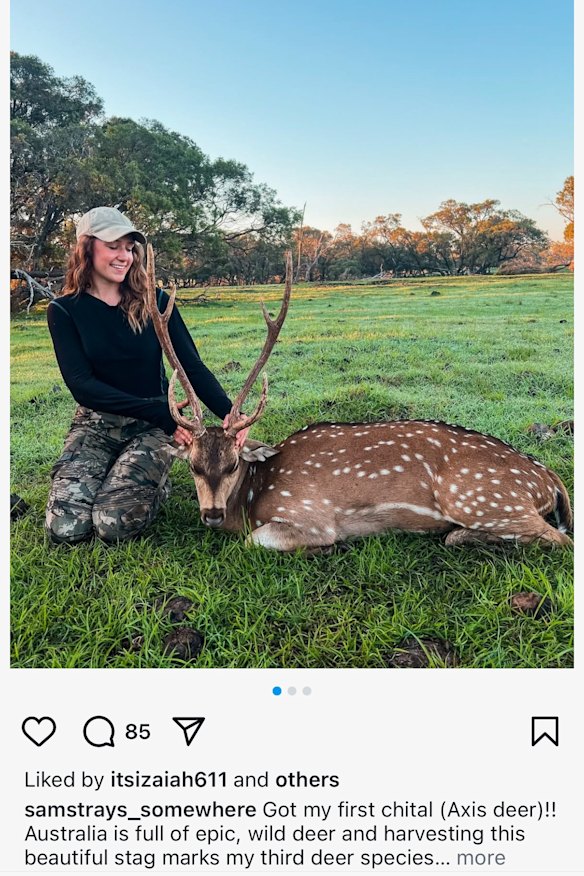Select the first carousel dot indicator
The image size is (584, 876).
[276, 689]
